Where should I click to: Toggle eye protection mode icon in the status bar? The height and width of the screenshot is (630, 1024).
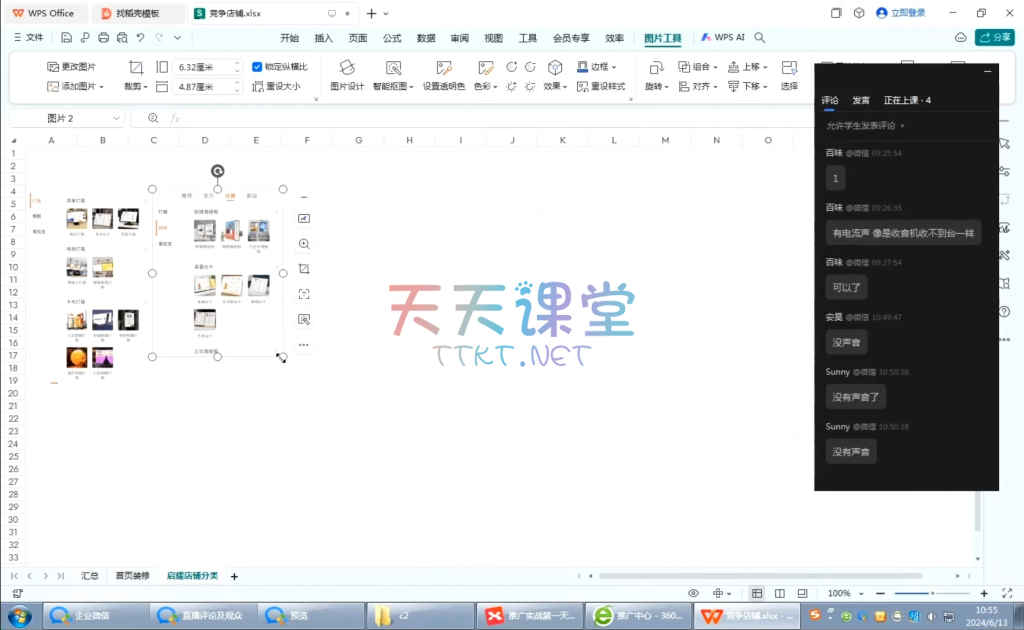click(693, 593)
